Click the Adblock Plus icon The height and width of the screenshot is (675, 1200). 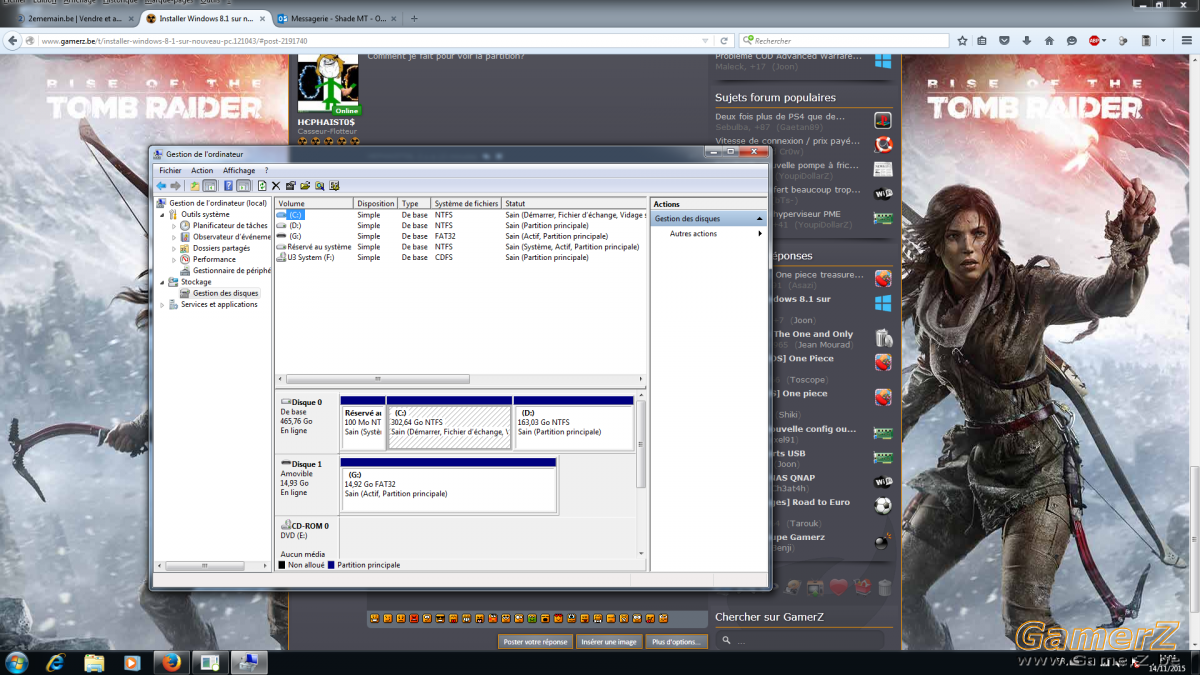click(1094, 41)
